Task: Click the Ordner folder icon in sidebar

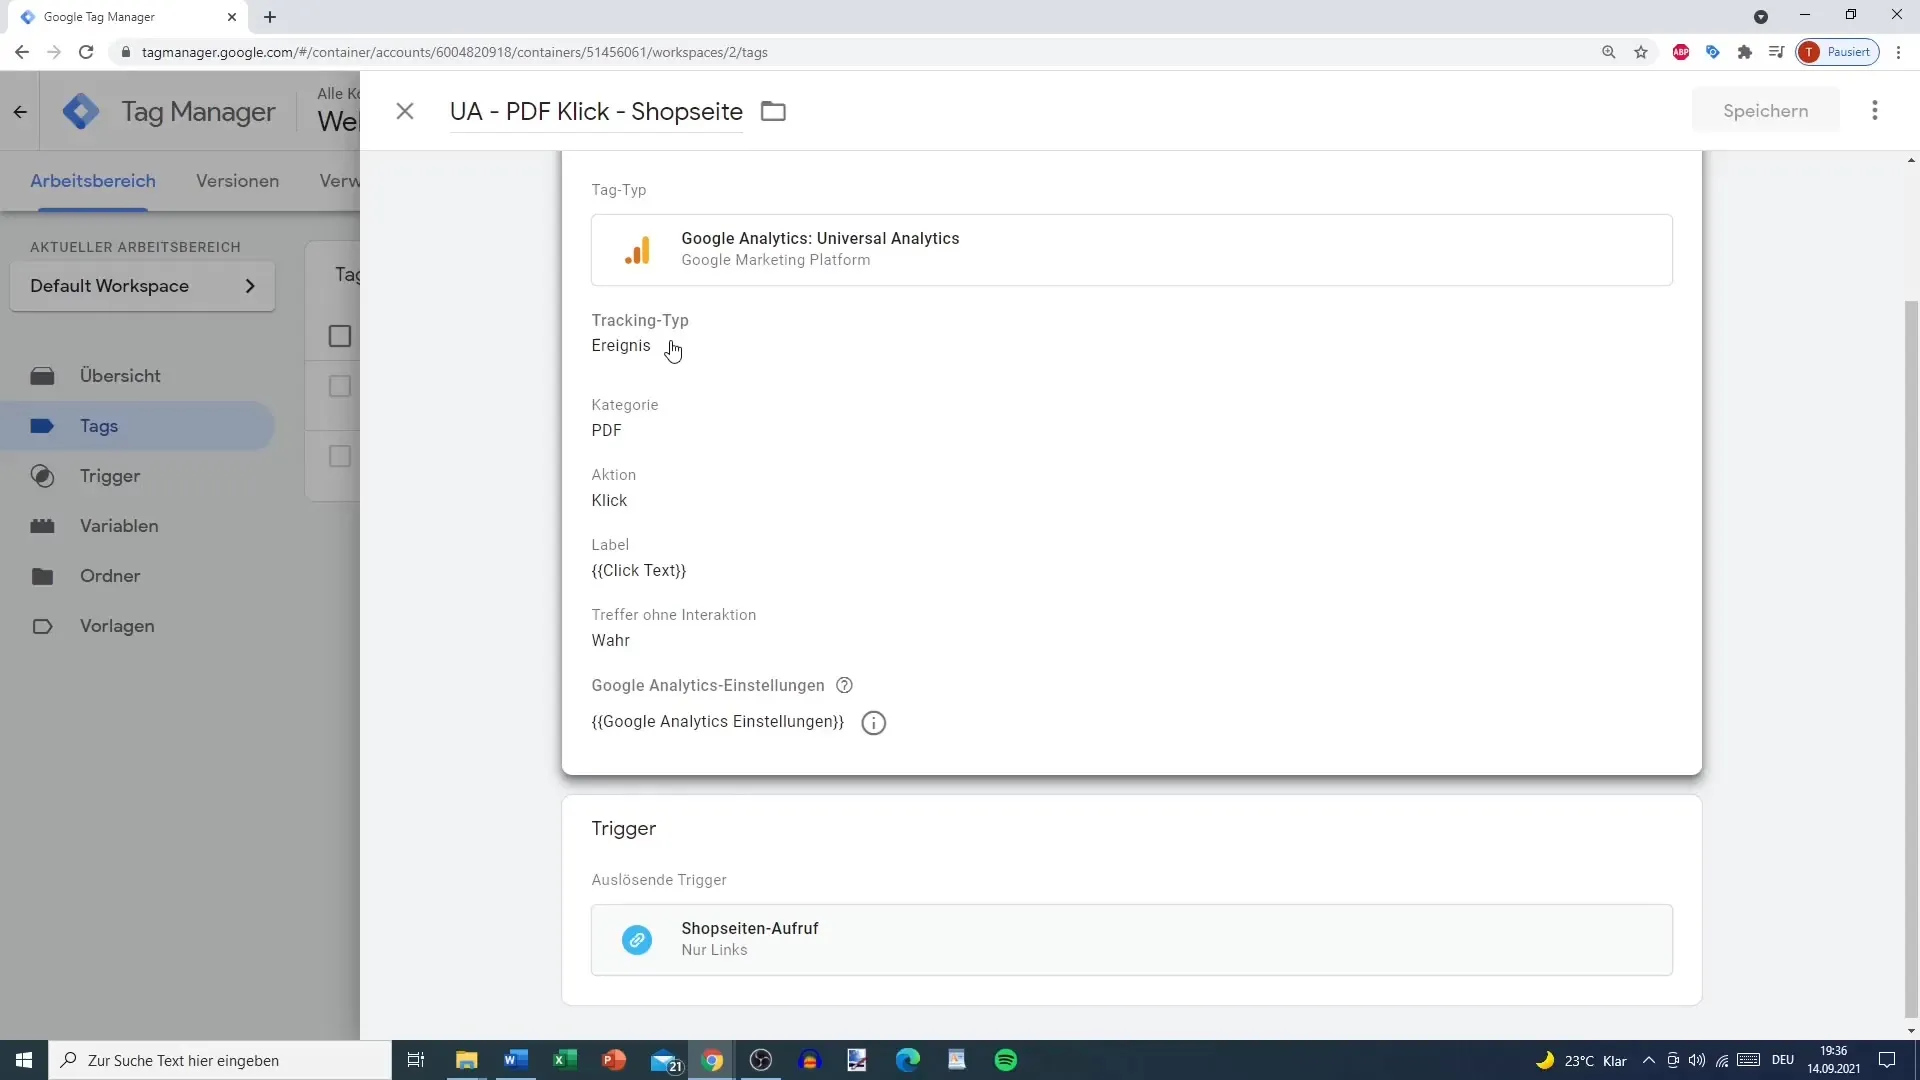Action: click(42, 575)
